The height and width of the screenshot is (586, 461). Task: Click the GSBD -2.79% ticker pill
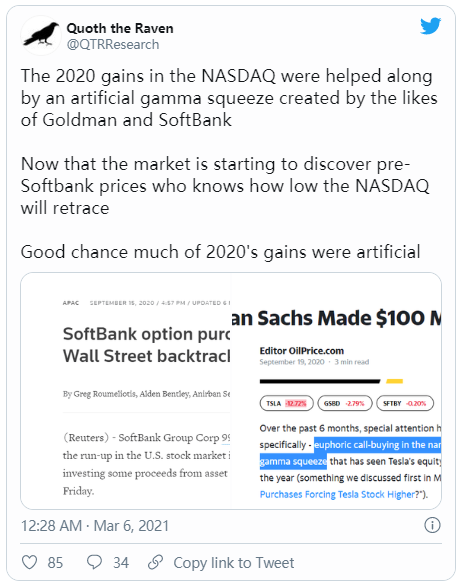coord(345,403)
